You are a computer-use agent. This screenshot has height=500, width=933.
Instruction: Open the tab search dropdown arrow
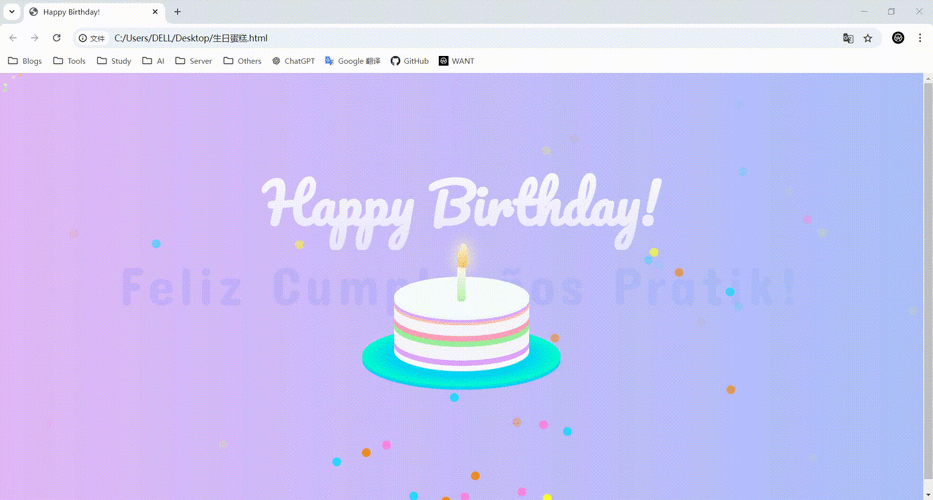pos(11,11)
